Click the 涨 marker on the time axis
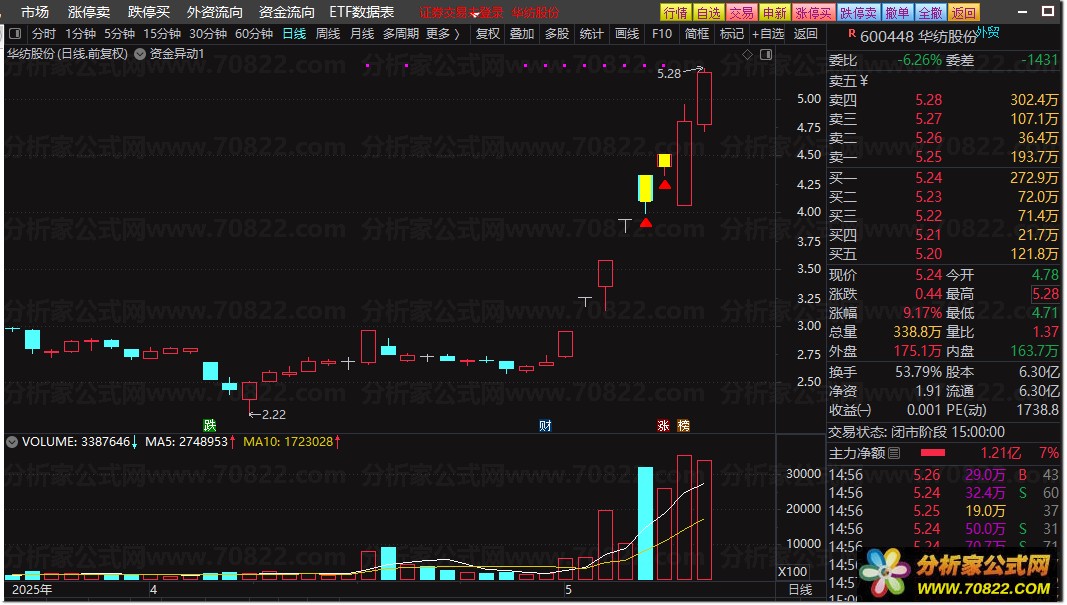The width and height of the screenshot is (1067, 605). pyautogui.click(x=663, y=425)
